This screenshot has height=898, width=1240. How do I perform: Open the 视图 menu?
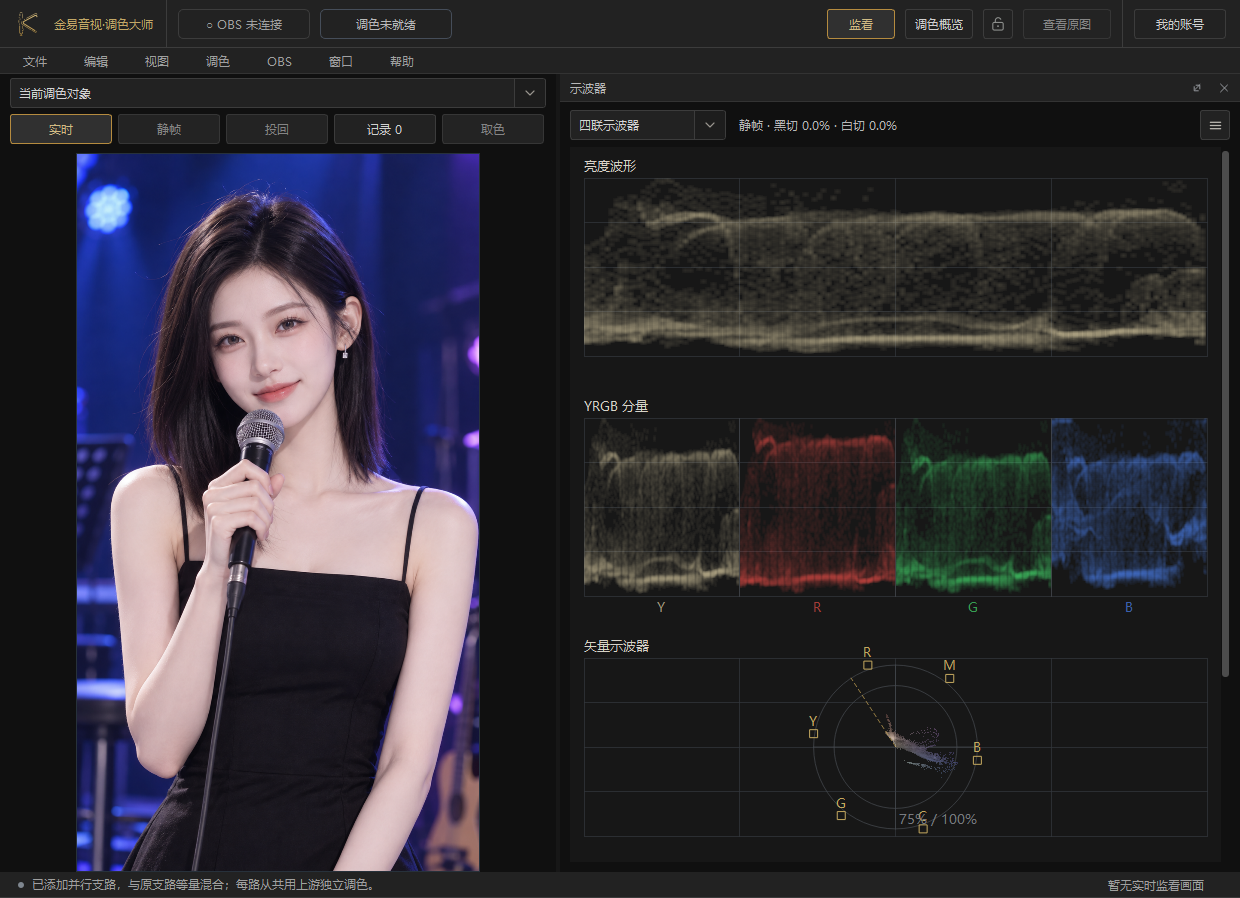(157, 61)
